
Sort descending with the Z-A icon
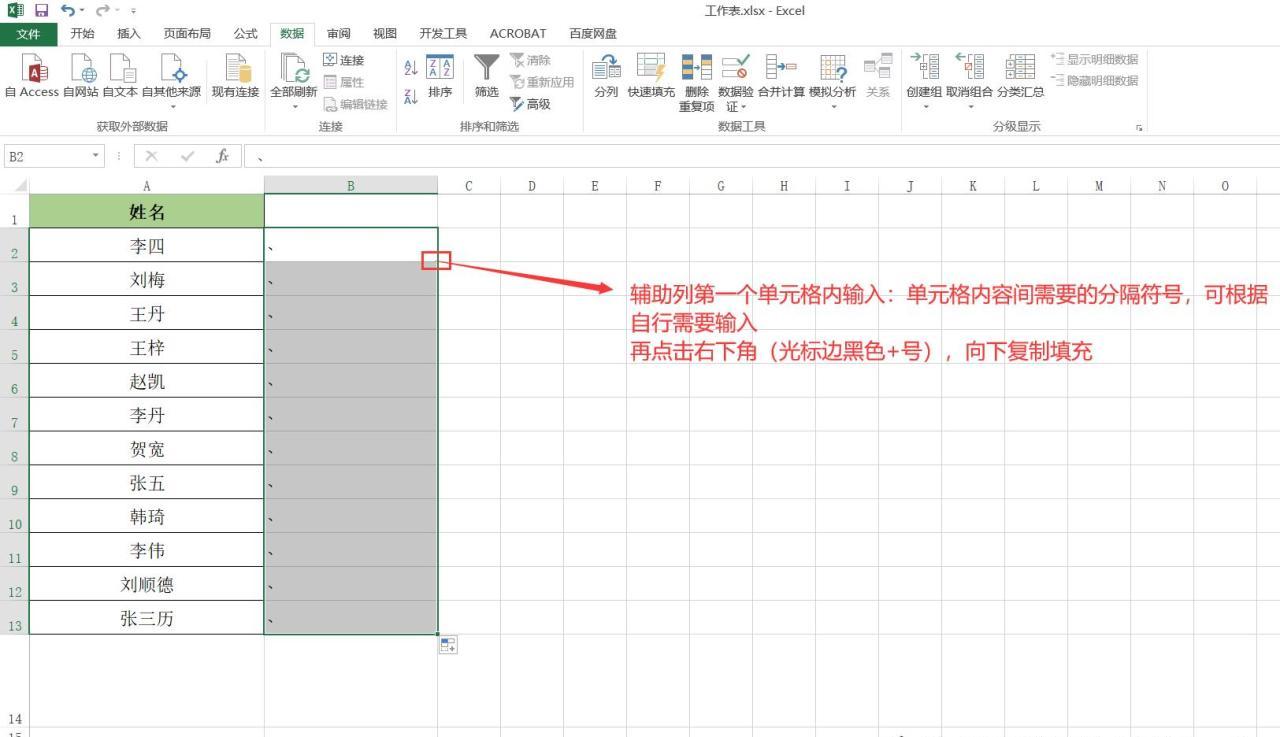click(x=410, y=96)
